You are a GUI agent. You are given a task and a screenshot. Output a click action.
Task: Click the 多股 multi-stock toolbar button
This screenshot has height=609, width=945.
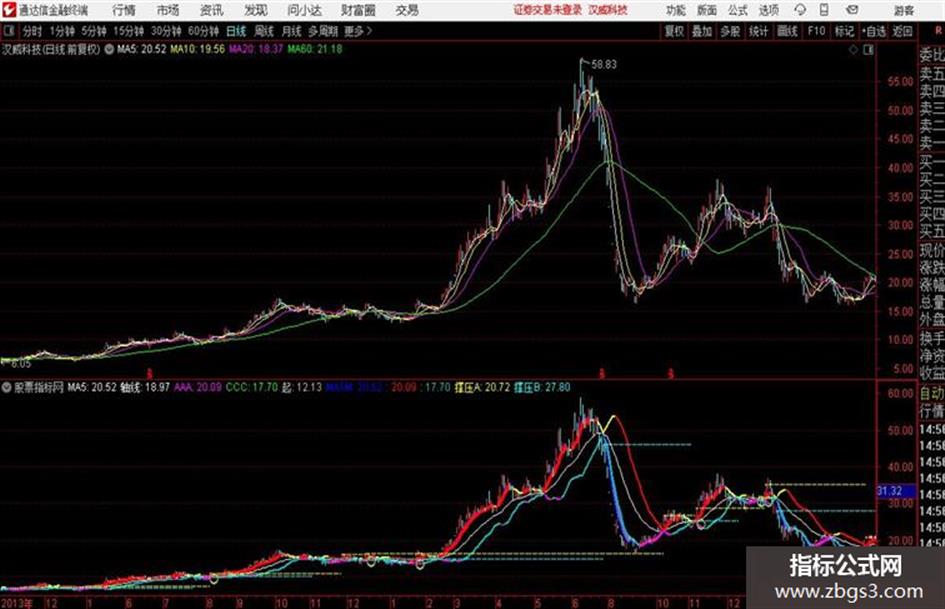tap(730, 31)
